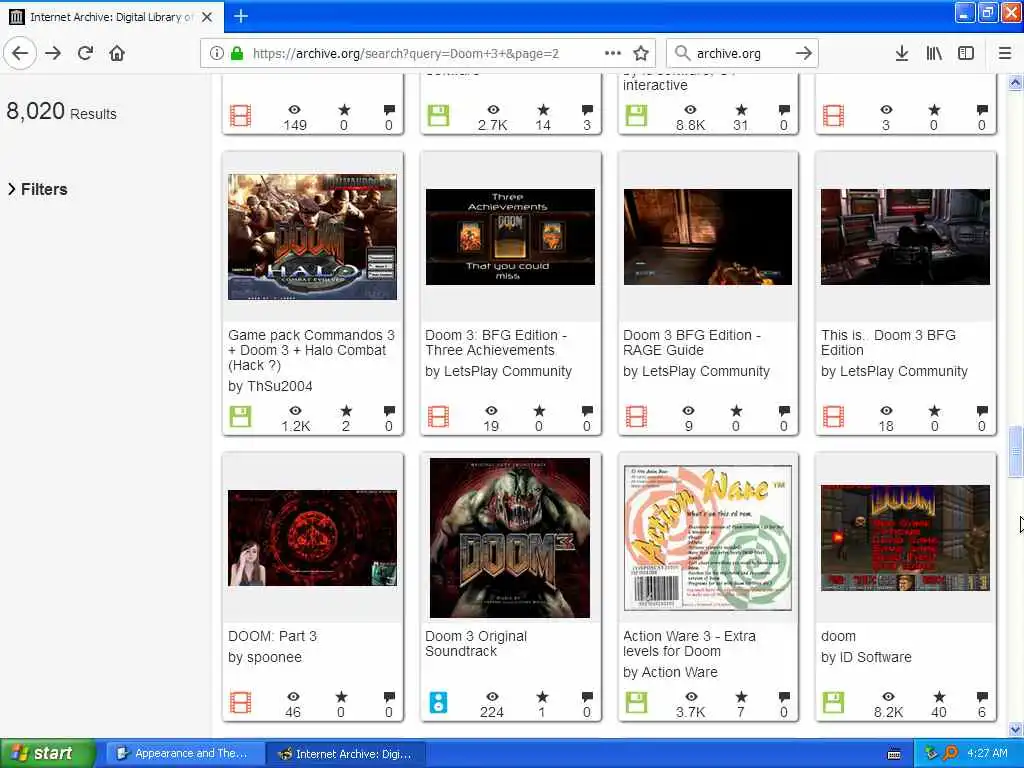This screenshot has width=1024, height=768.
Task: Click the browser forward arrow
Action: [x=54, y=53]
